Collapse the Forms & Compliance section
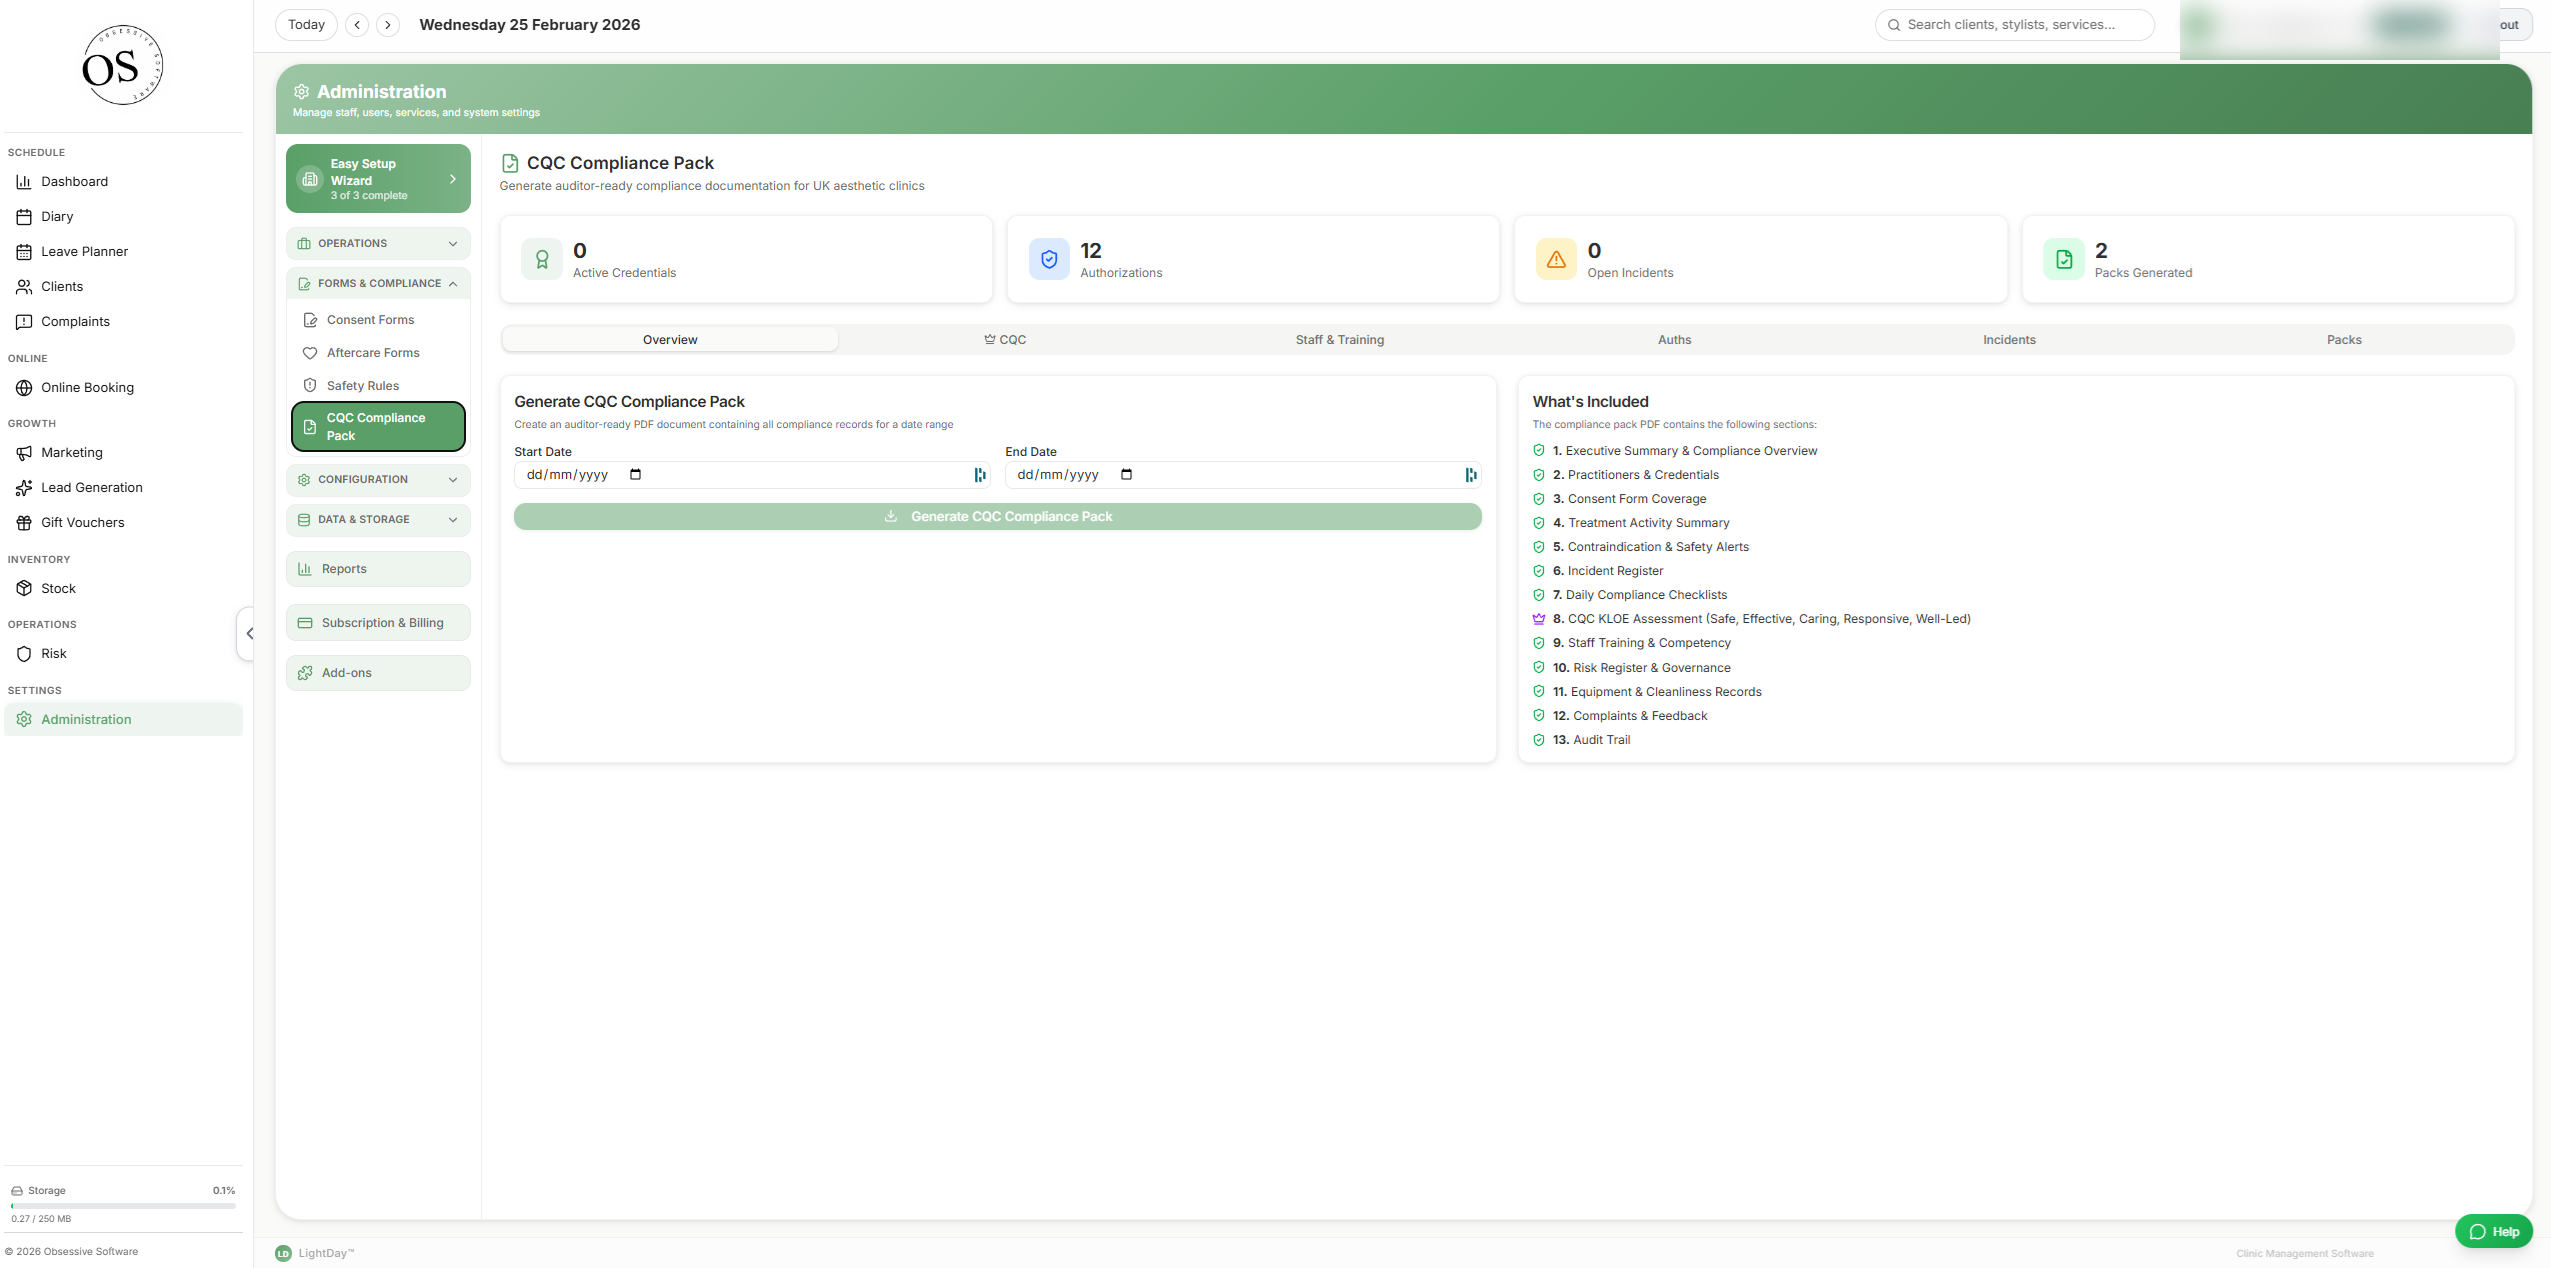Image resolution: width=2551 pixels, height=1268 pixels. click(378, 284)
